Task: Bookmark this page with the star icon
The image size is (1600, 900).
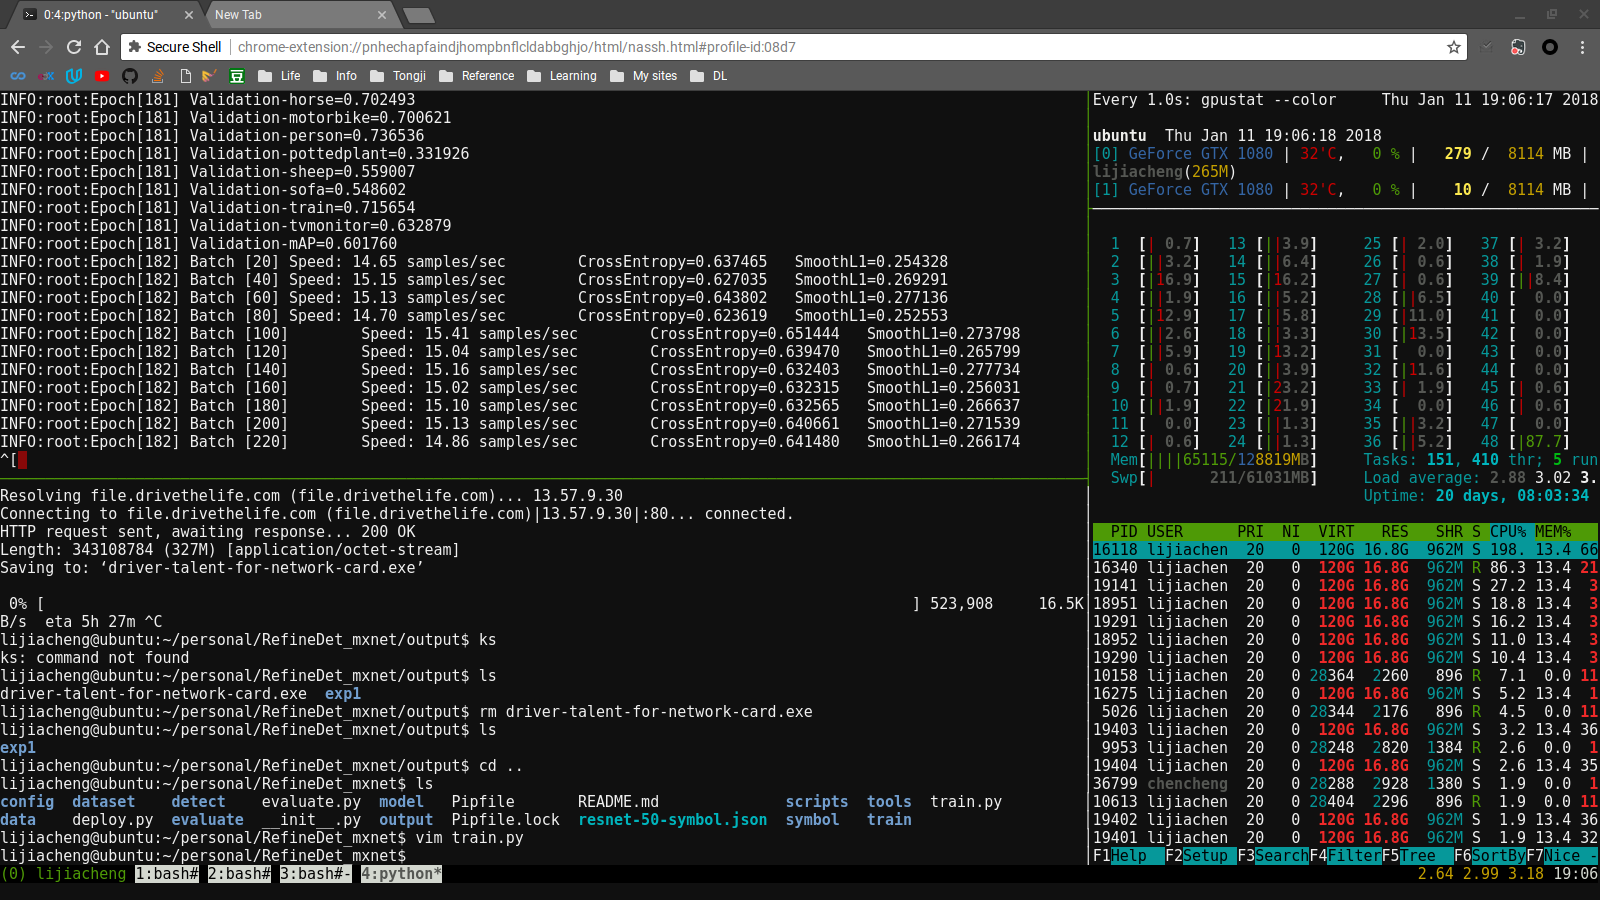Action: pos(1454,47)
